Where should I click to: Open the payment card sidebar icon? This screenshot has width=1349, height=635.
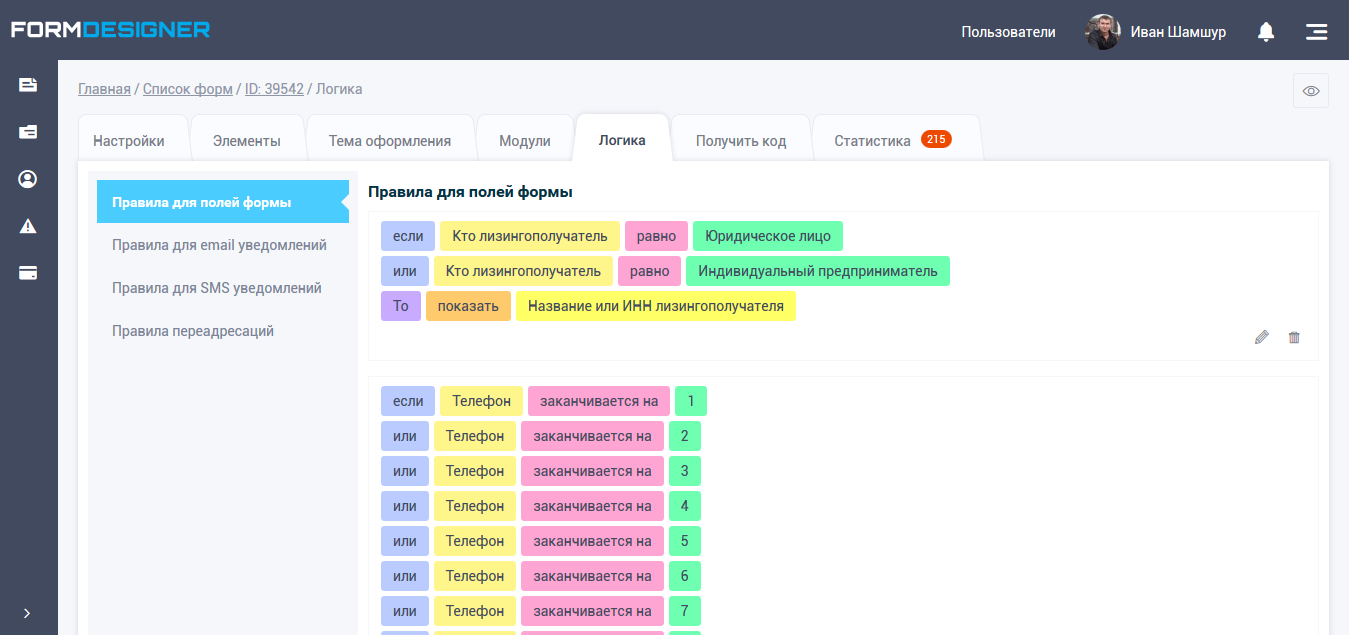28,273
